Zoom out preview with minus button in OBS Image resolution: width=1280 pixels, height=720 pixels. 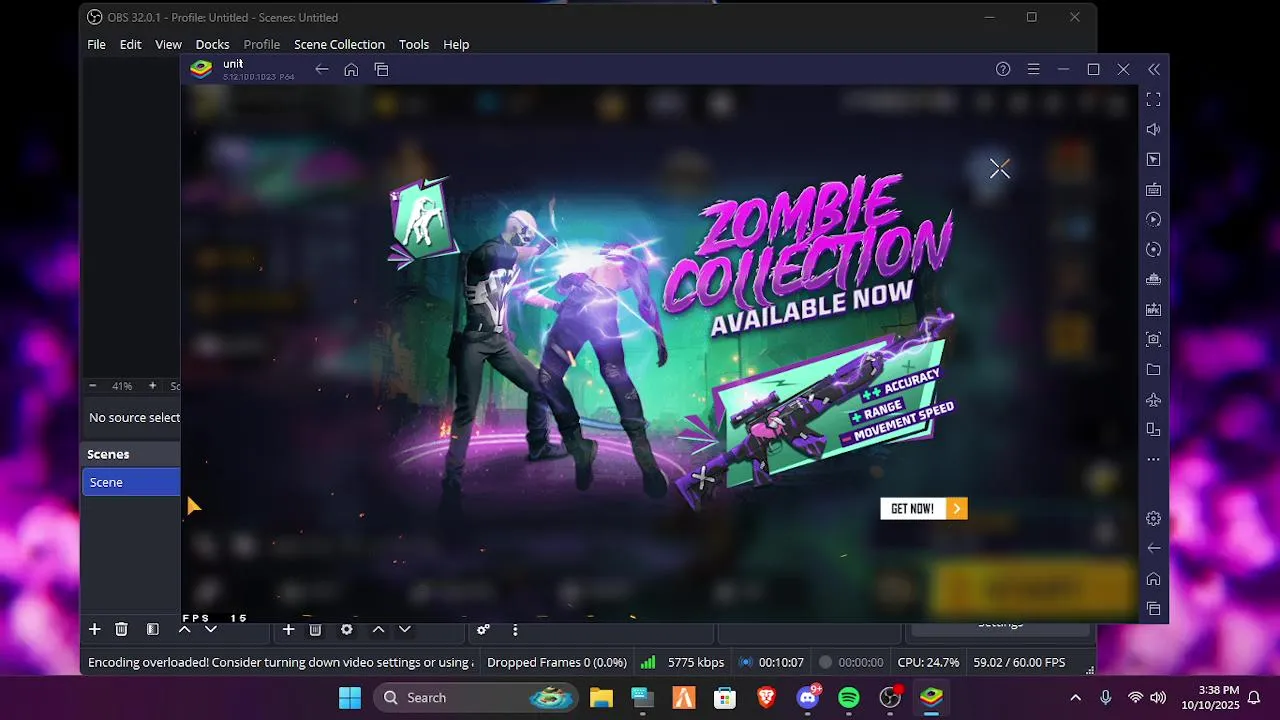pos(93,386)
